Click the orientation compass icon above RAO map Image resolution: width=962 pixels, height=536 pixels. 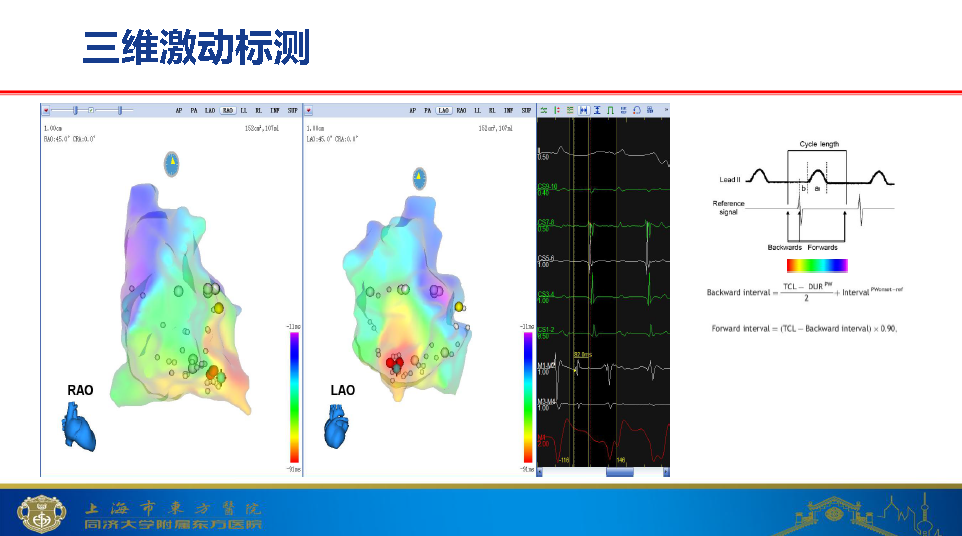tap(172, 163)
